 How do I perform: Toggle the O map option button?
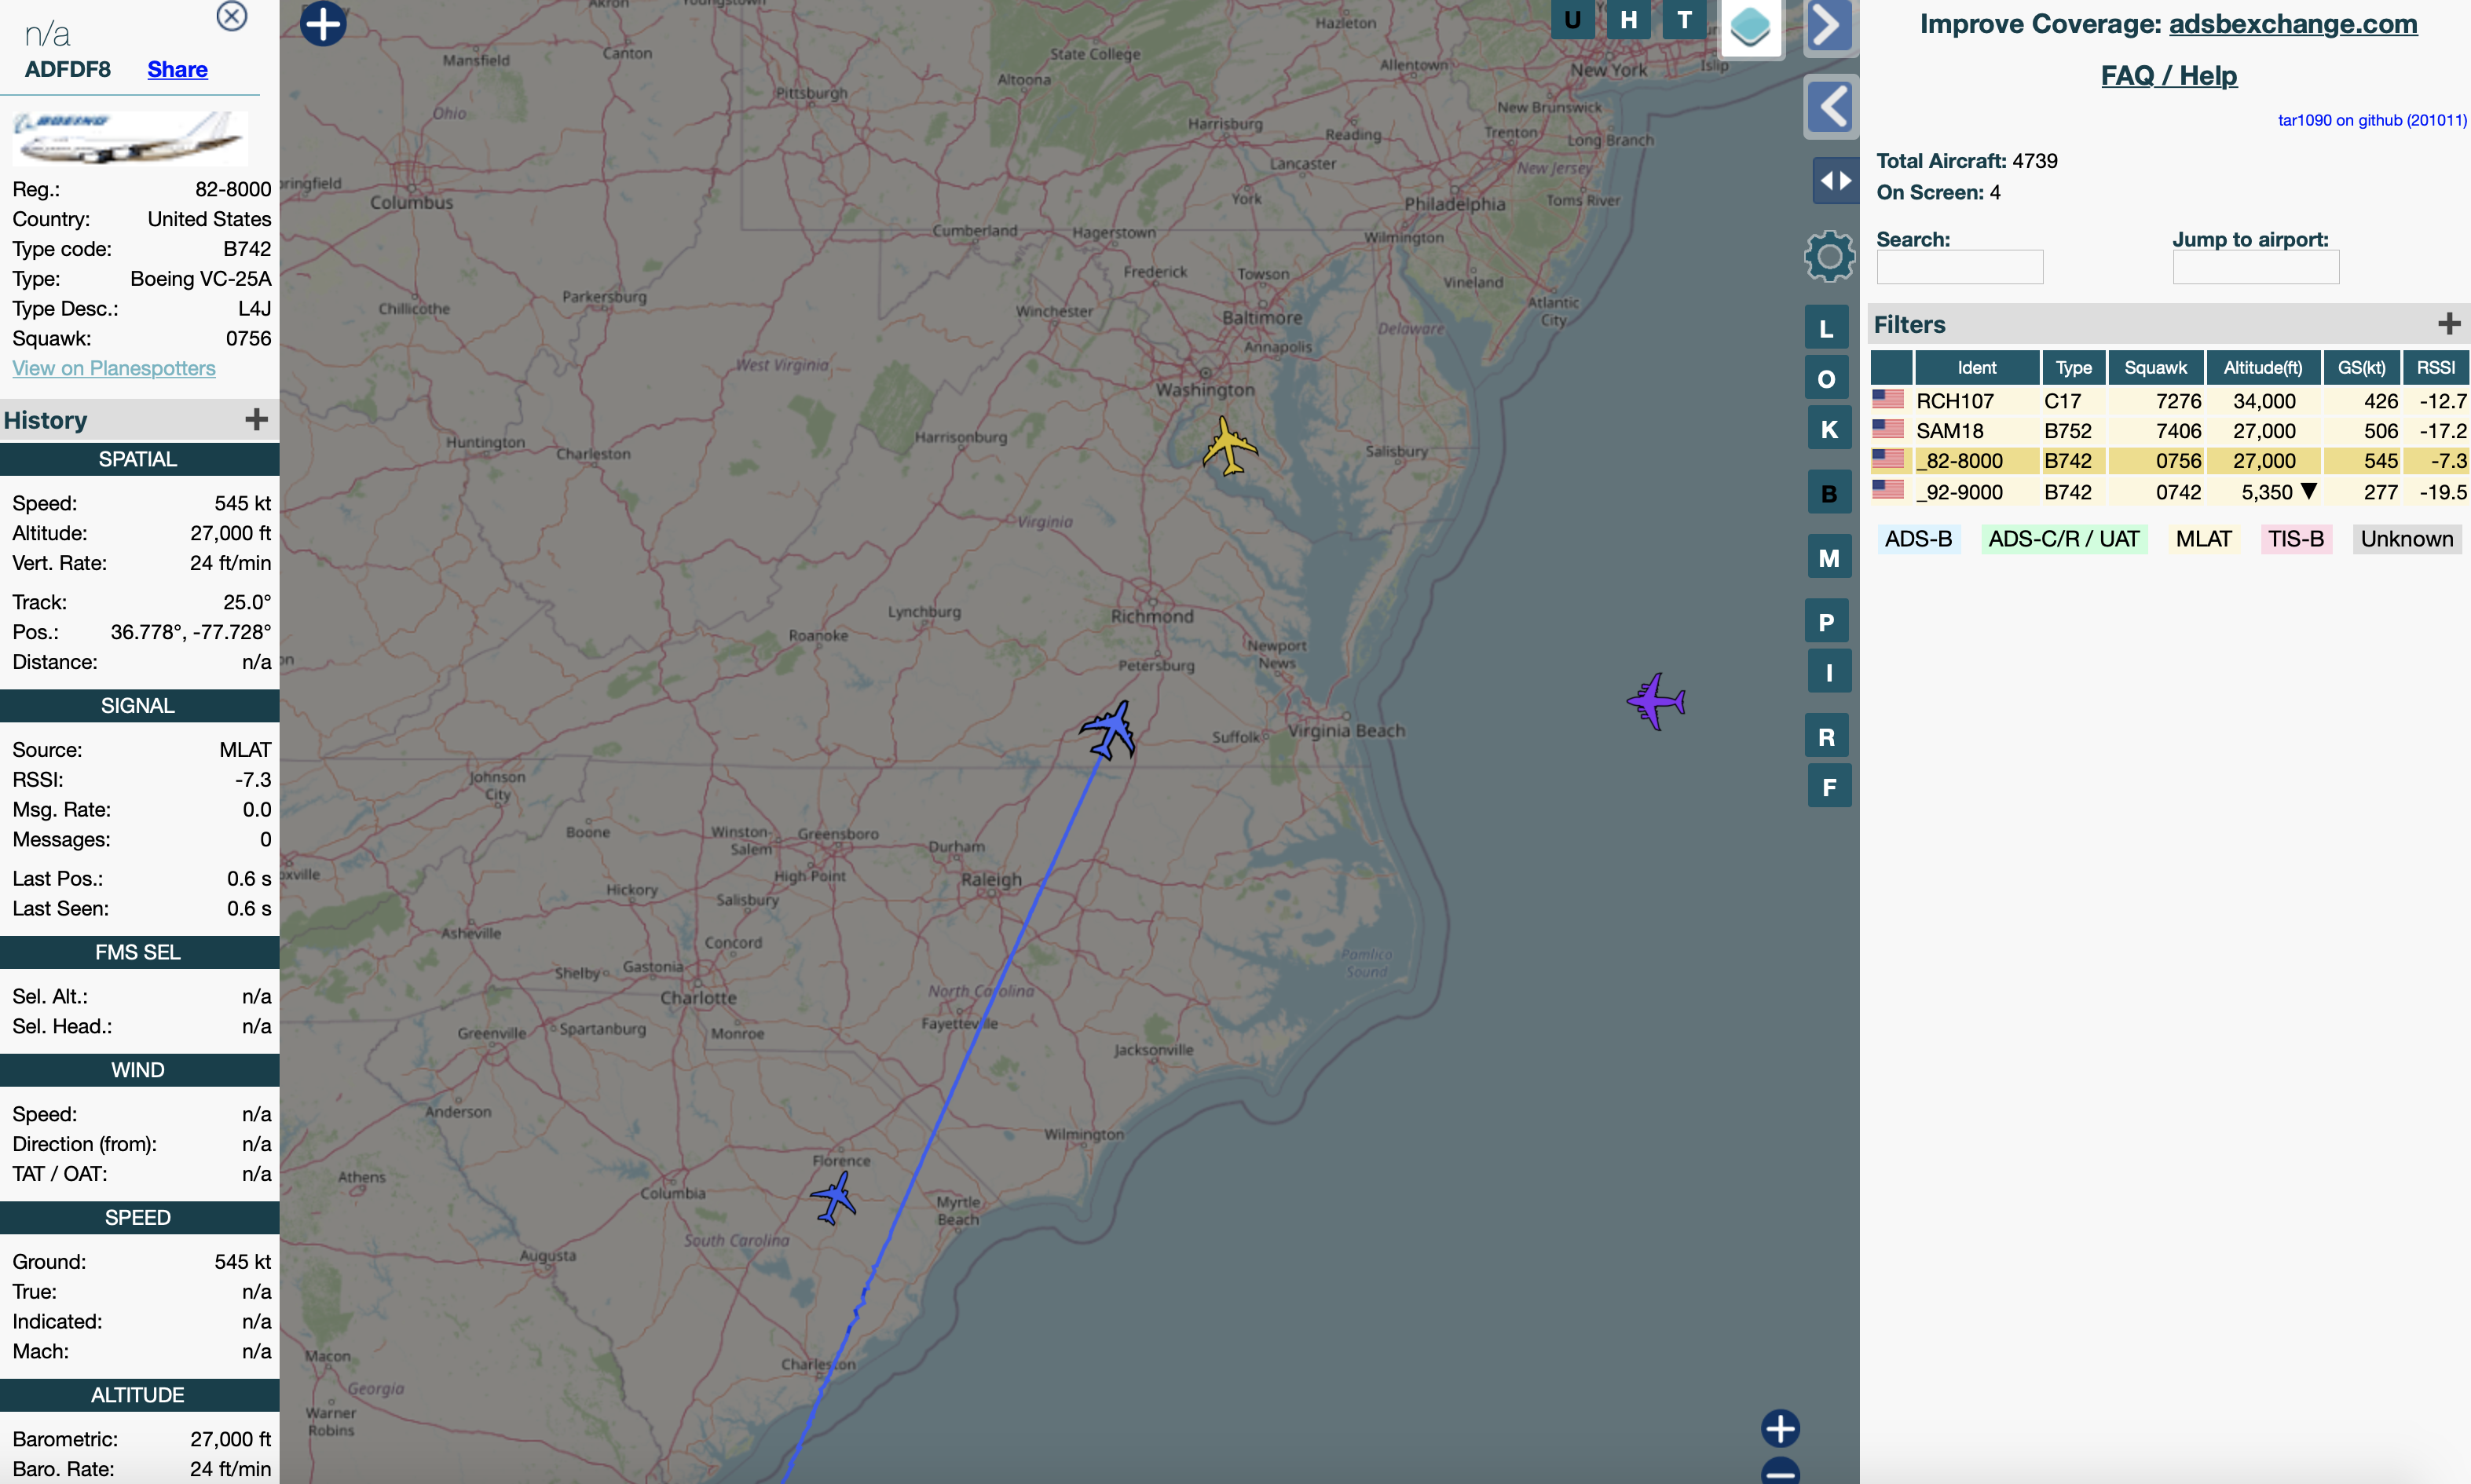tap(1826, 379)
